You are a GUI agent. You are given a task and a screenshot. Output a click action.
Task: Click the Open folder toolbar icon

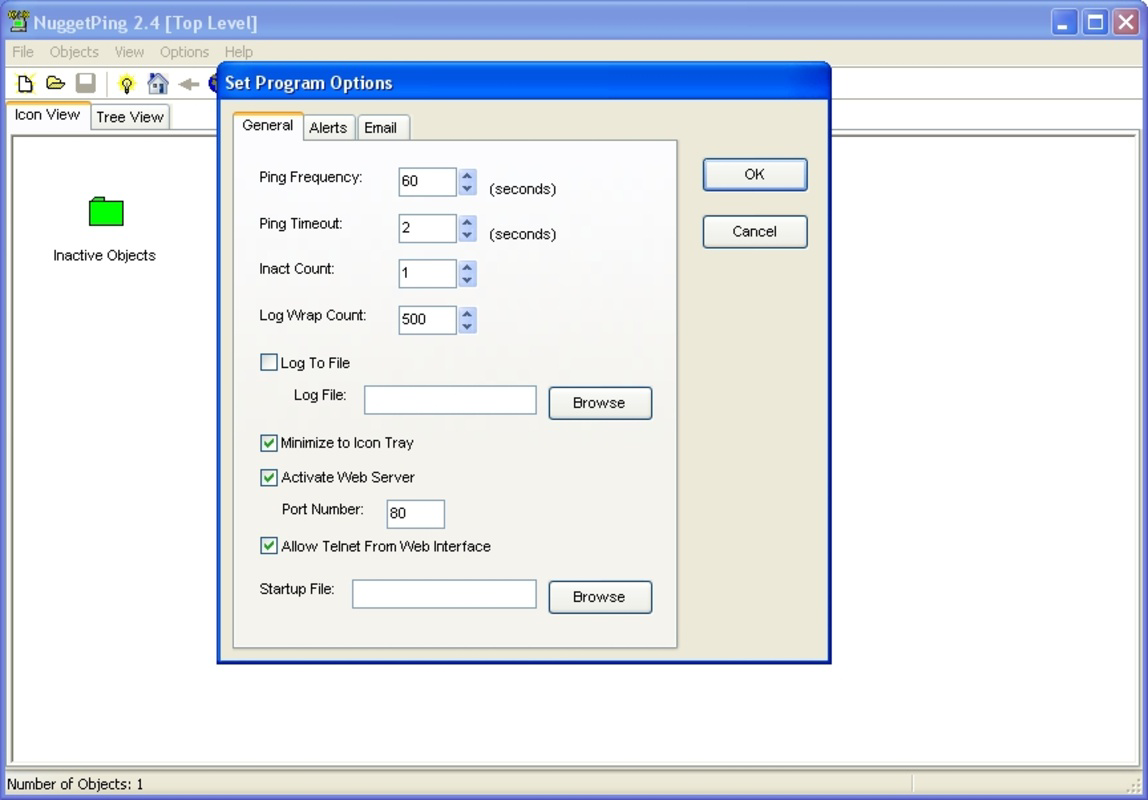55,83
